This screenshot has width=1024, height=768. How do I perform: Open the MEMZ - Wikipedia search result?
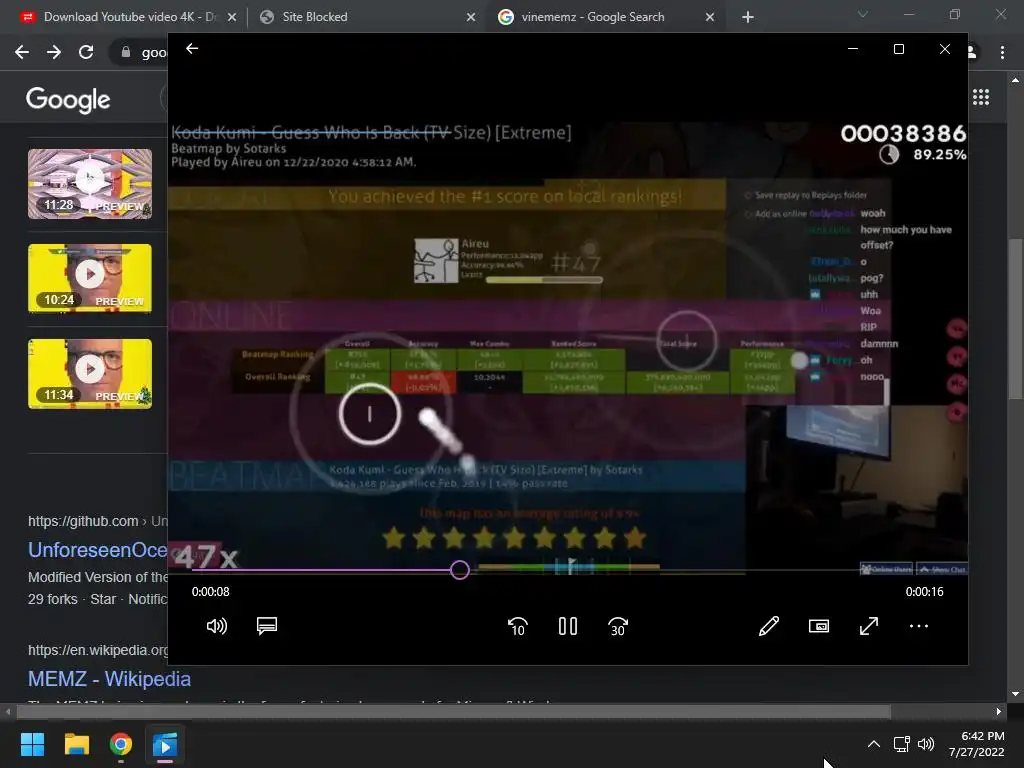[x=109, y=679]
